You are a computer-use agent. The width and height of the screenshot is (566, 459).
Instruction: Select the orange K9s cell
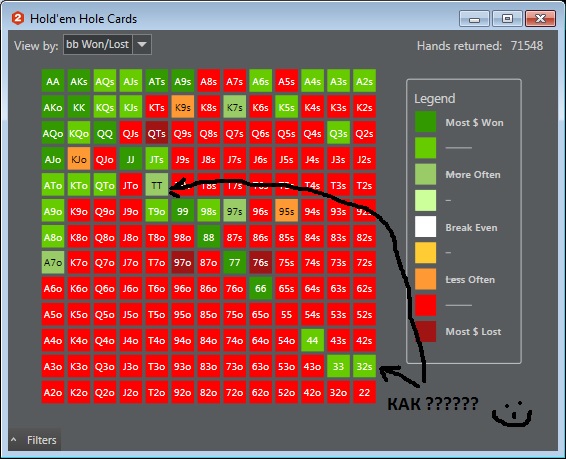pyautogui.click(x=183, y=107)
